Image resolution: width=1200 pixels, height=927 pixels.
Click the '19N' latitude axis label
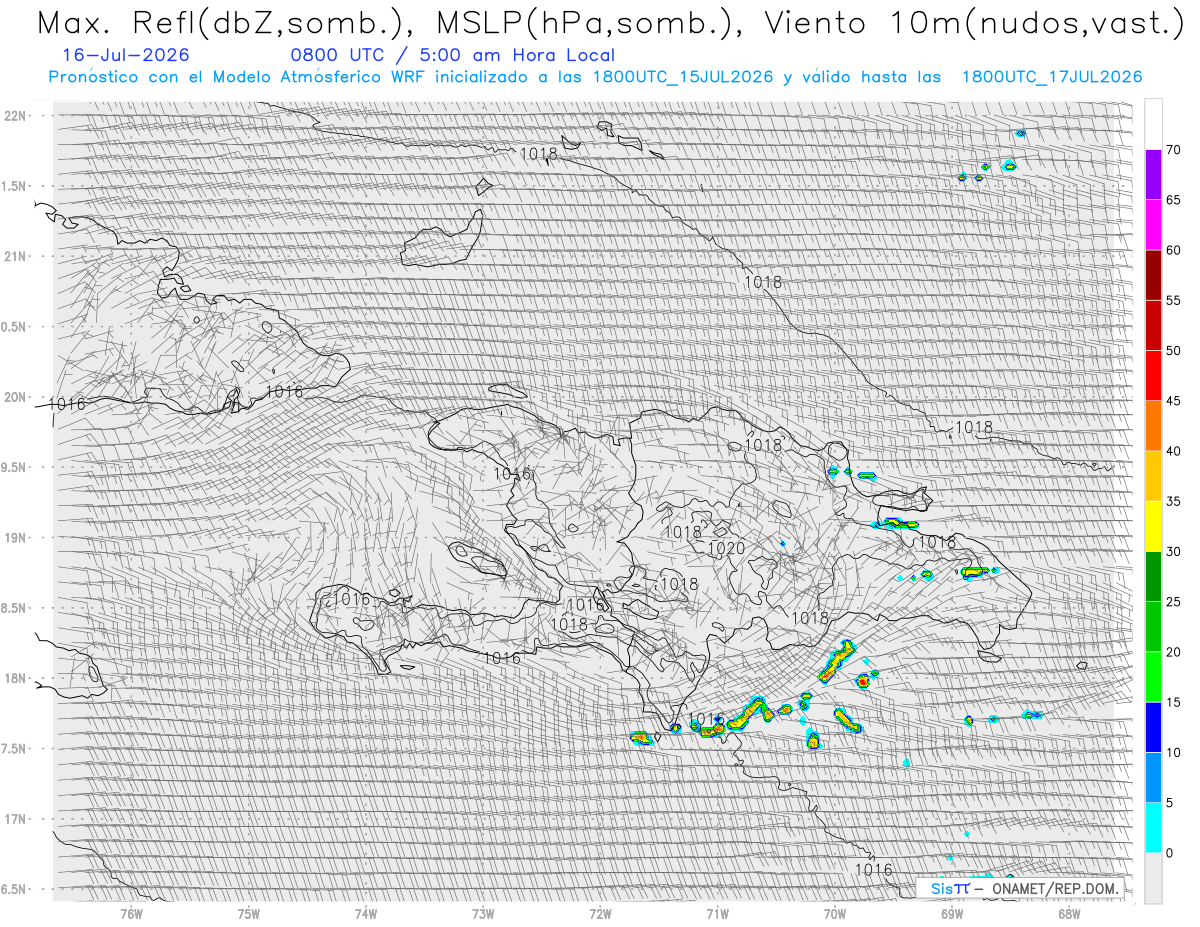pyautogui.click(x=15, y=538)
